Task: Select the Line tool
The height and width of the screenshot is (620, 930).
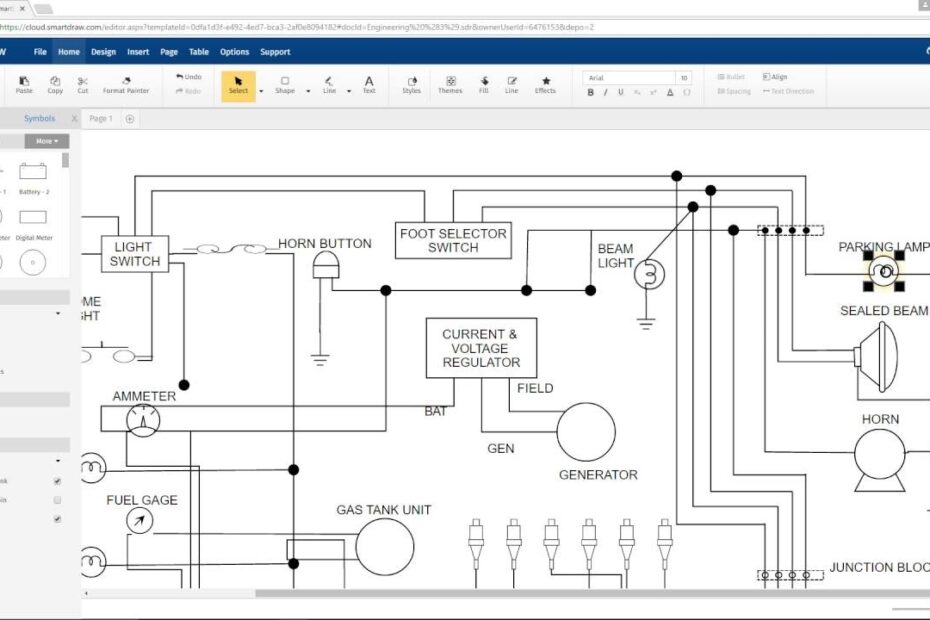Action: 329,85
